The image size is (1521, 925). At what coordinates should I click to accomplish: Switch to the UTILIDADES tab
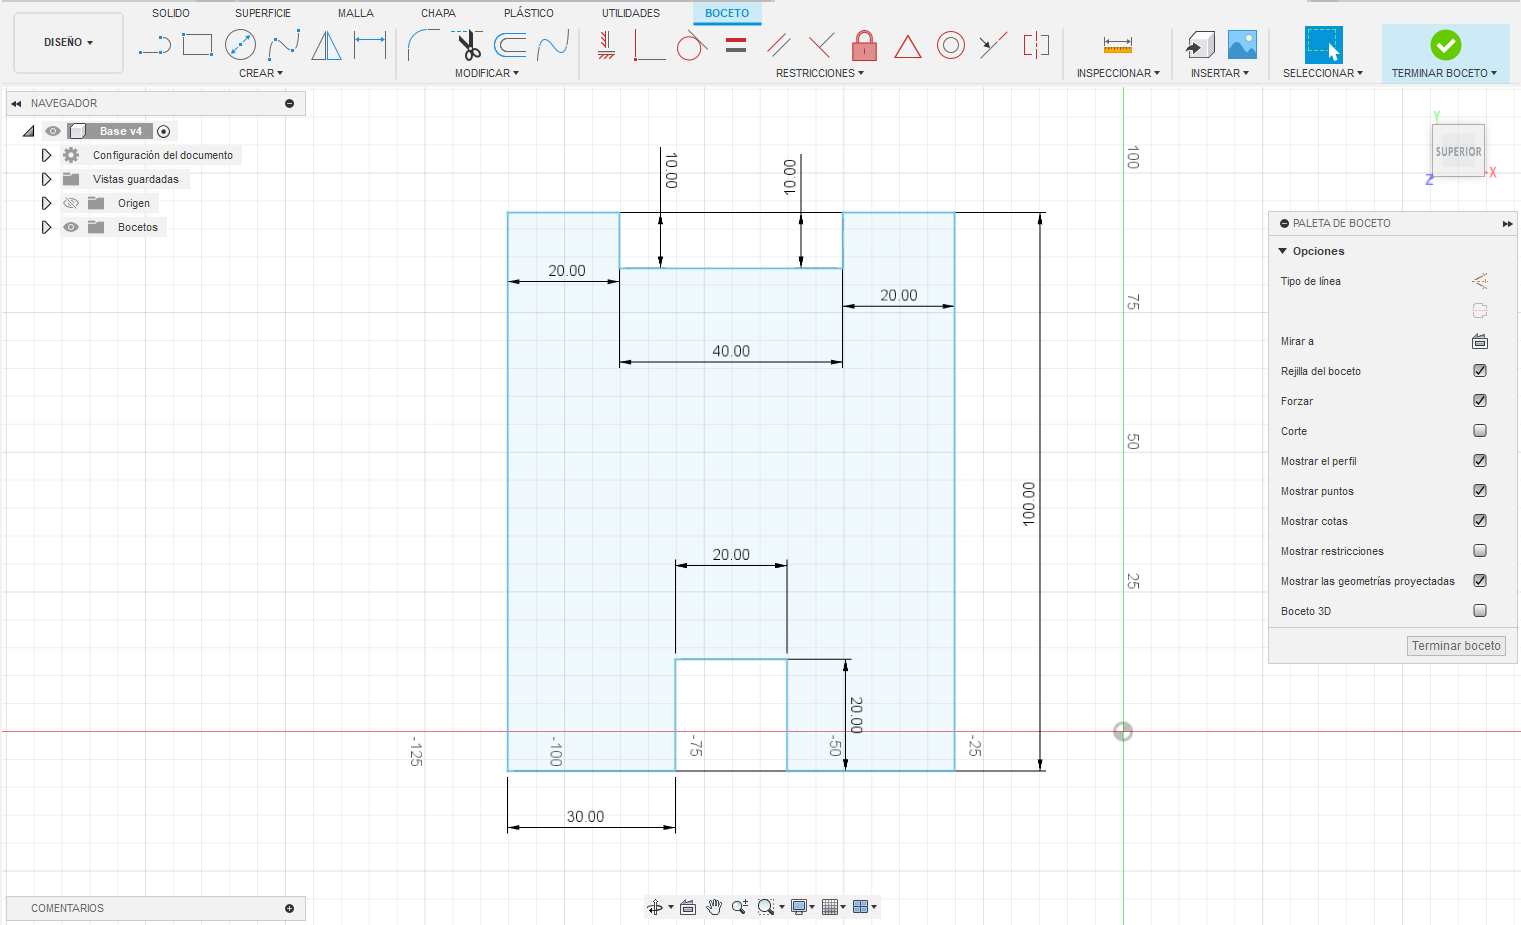click(x=631, y=13)
